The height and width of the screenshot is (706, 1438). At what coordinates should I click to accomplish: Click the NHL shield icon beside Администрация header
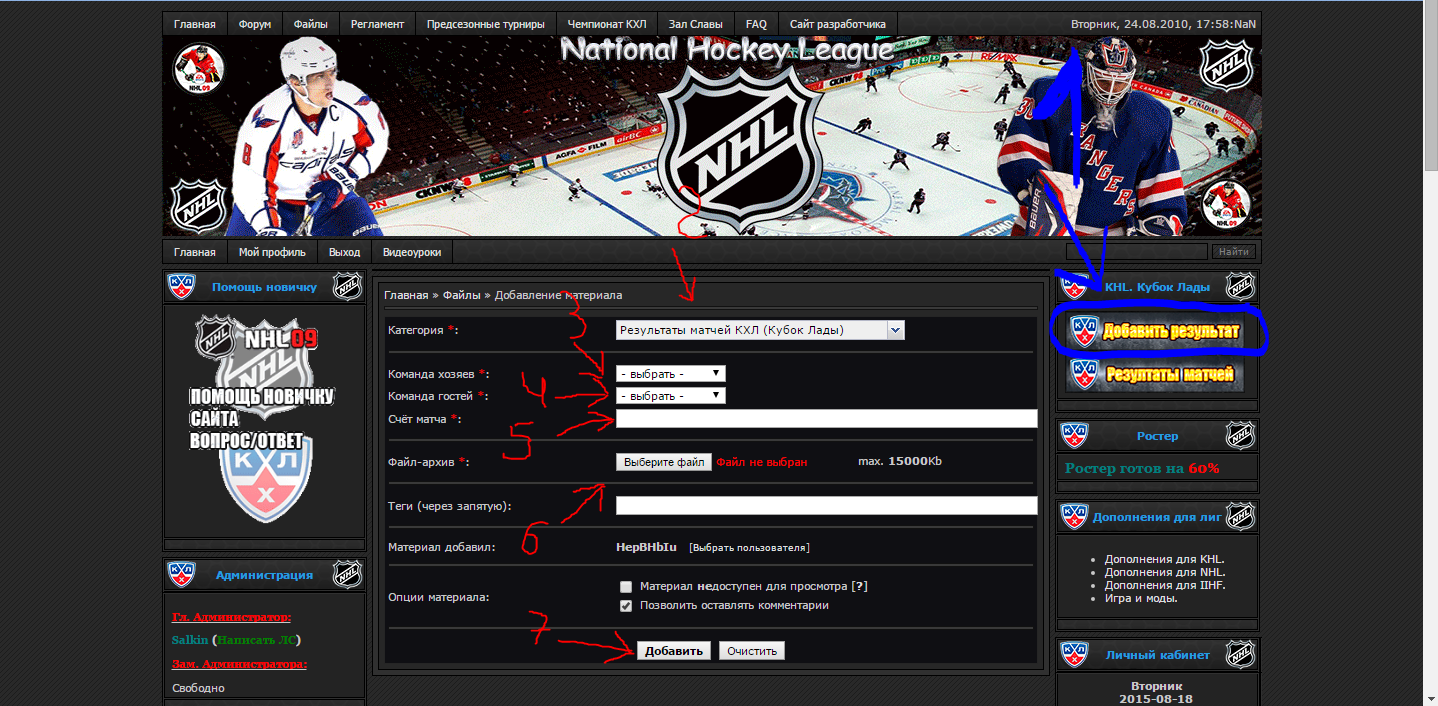click(347, 575)
